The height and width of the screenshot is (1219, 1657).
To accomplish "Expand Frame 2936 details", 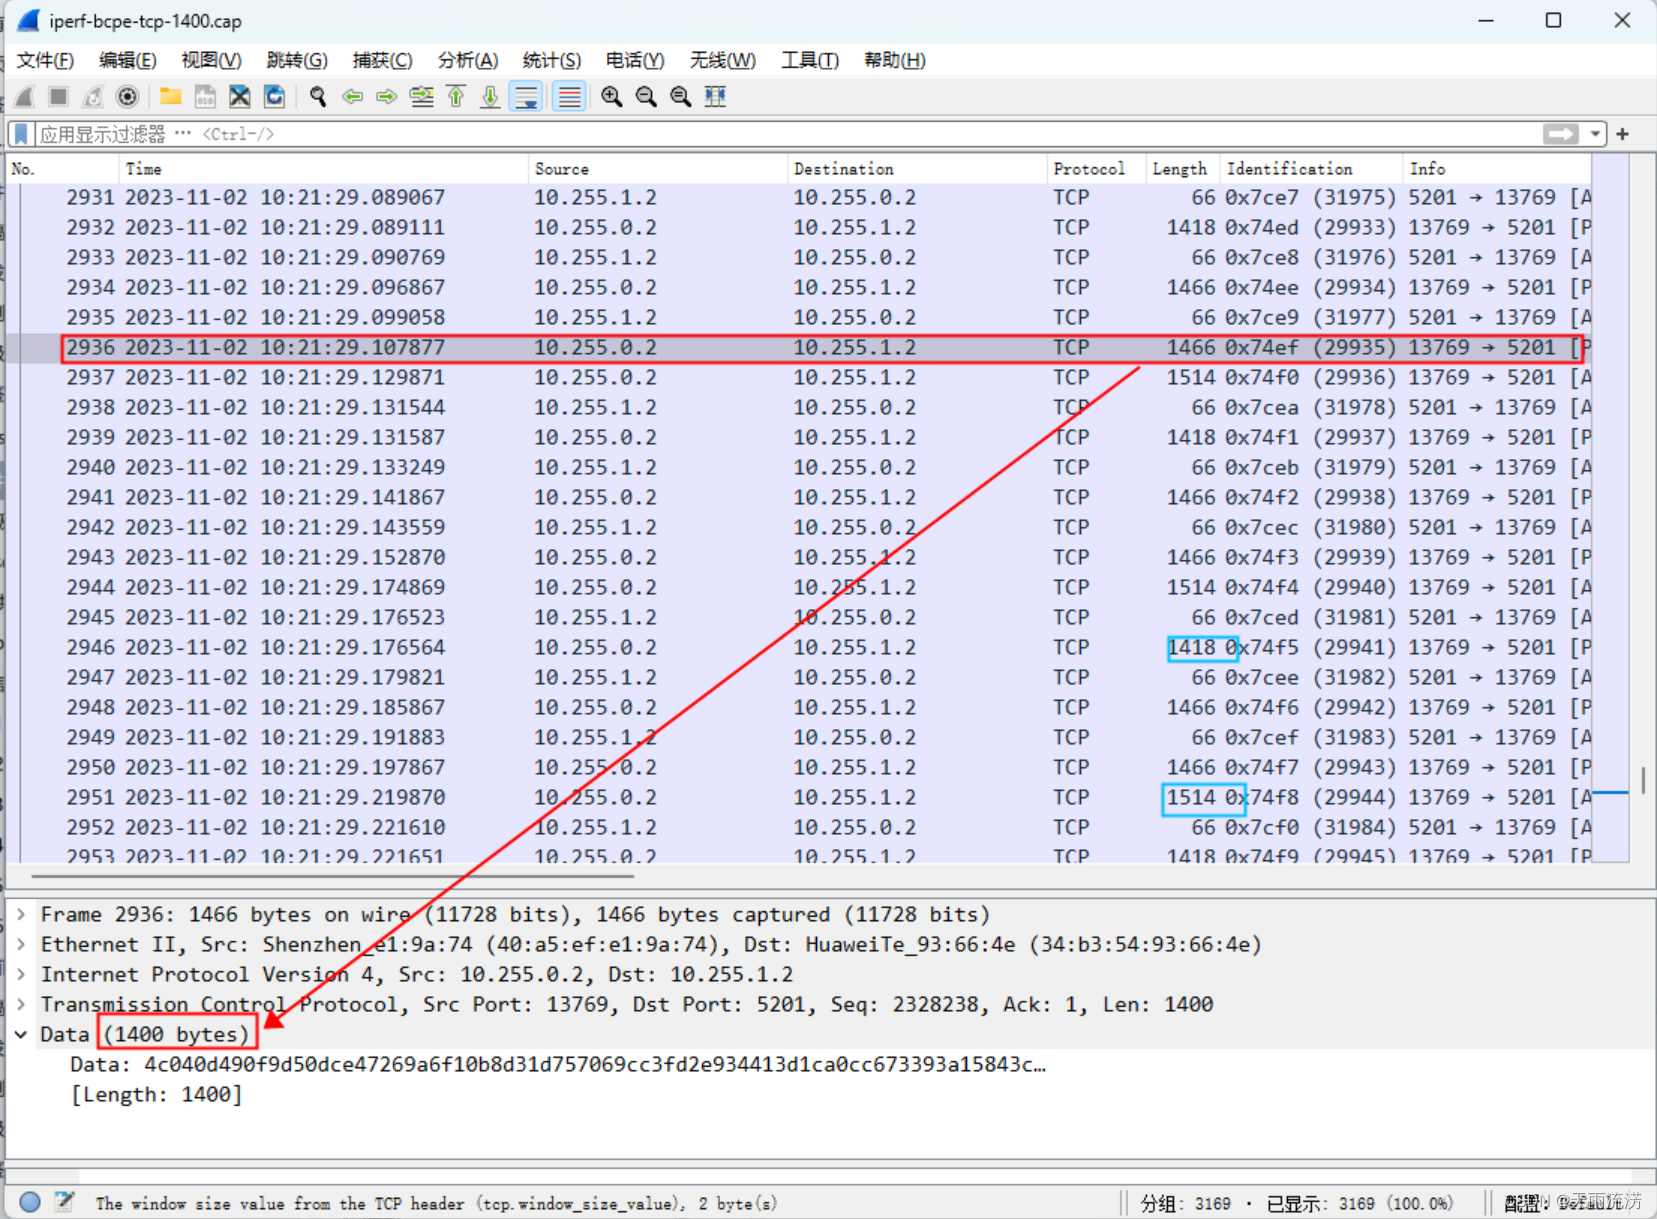I will click(x=22, y=913).
